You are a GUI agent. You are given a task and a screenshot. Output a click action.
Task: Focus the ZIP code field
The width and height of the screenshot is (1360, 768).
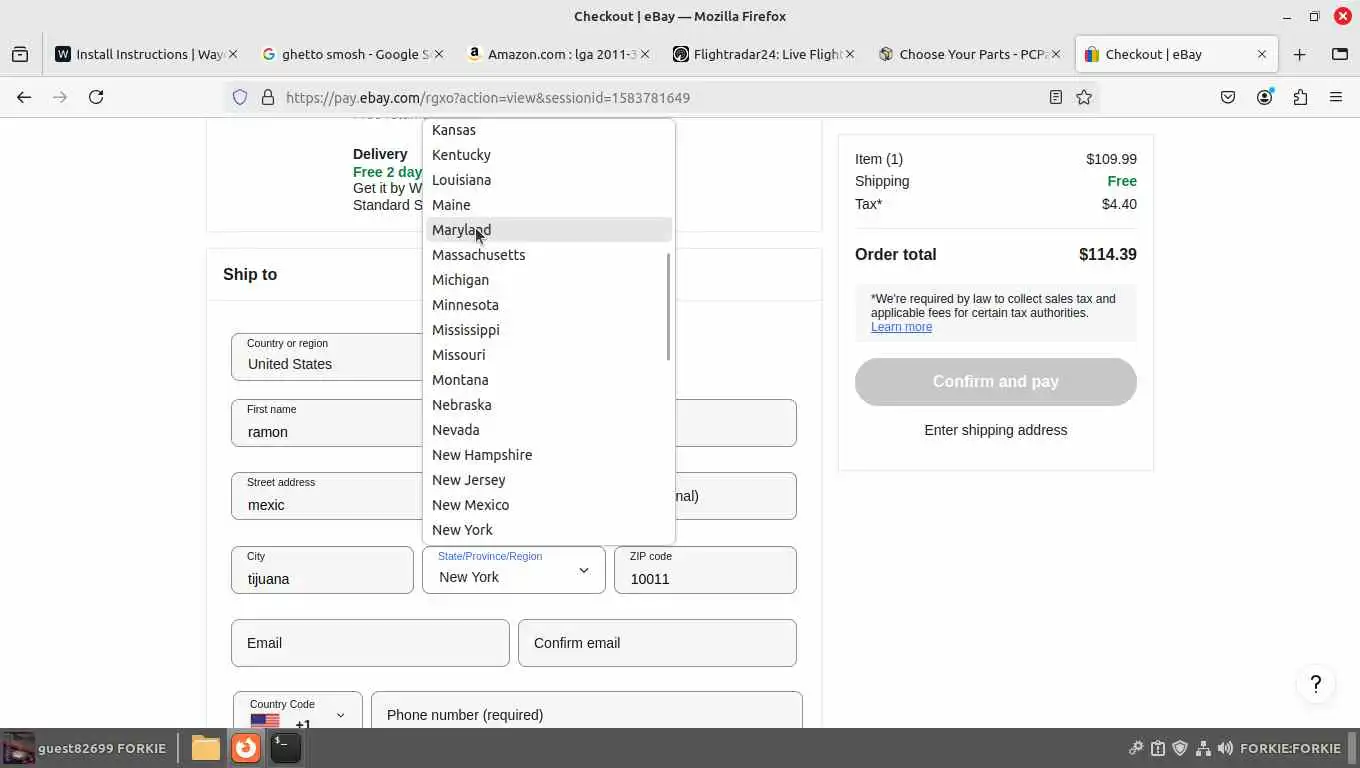click(x=705, y=570)
